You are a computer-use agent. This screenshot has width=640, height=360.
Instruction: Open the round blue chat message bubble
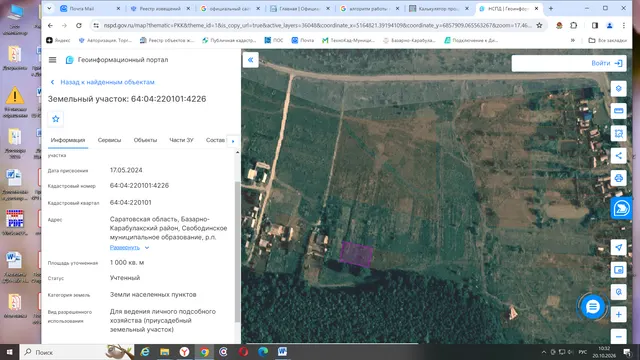[x=593, y=307]
